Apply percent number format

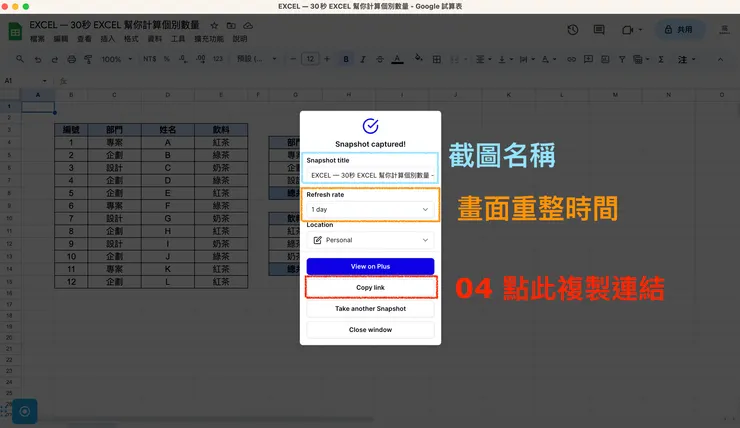pos(167,59)
